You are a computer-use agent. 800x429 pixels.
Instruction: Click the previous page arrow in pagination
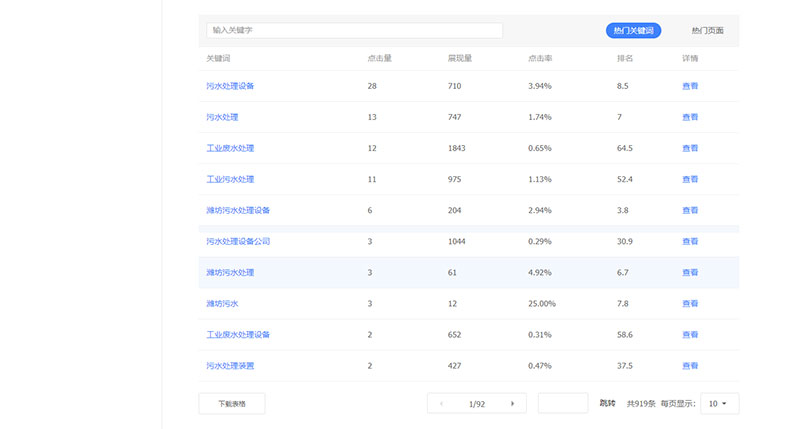coord(443,404)
